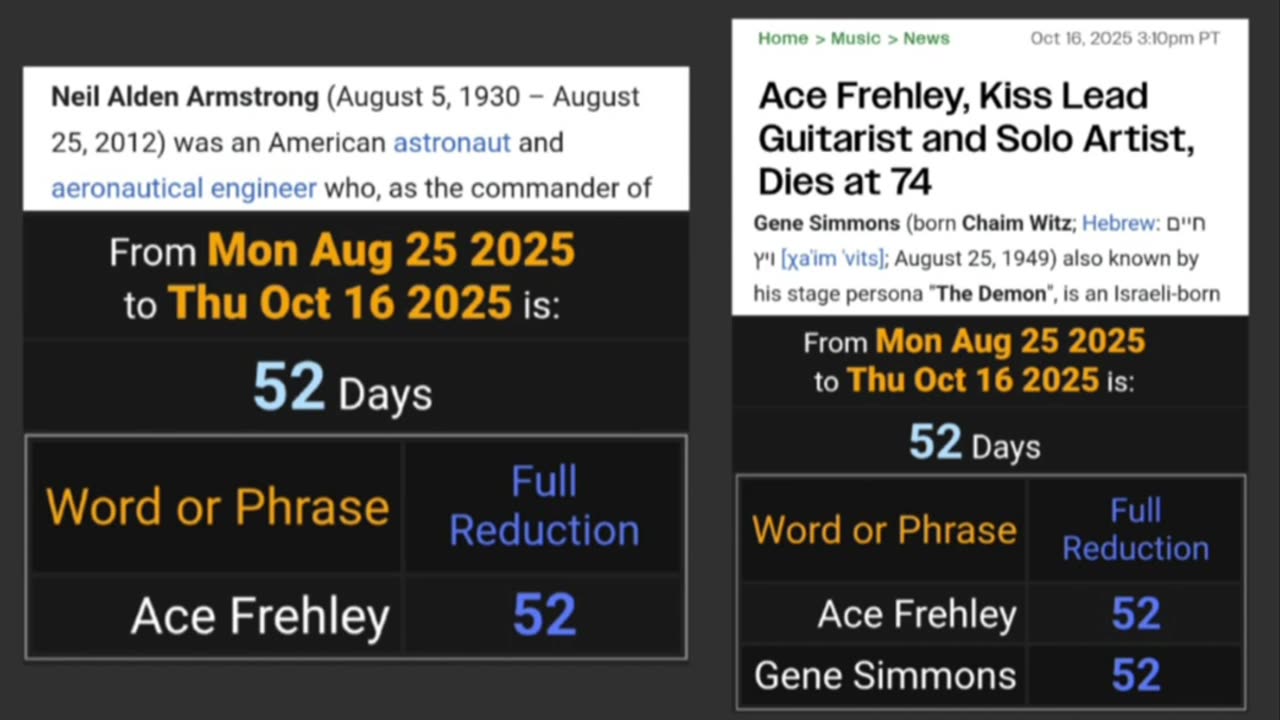Select the Gene Simmons row in gematria table
The width and height of the screenshot is (1280, 720).
click(x=885, y=676)
